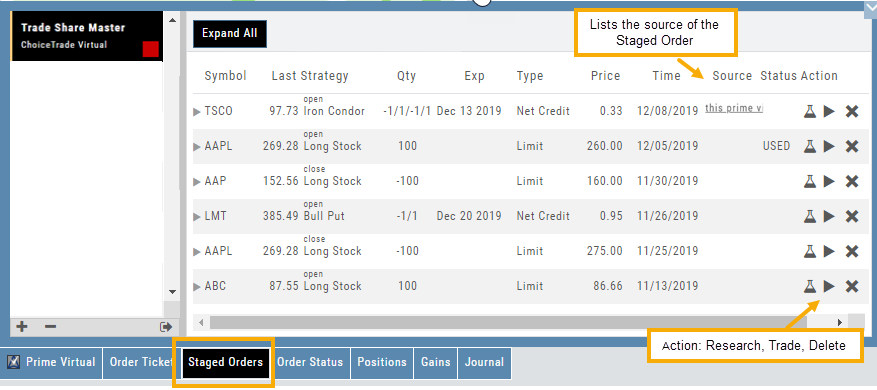Click the horizontal scrollbar right arrow

(x=840, y=322)
